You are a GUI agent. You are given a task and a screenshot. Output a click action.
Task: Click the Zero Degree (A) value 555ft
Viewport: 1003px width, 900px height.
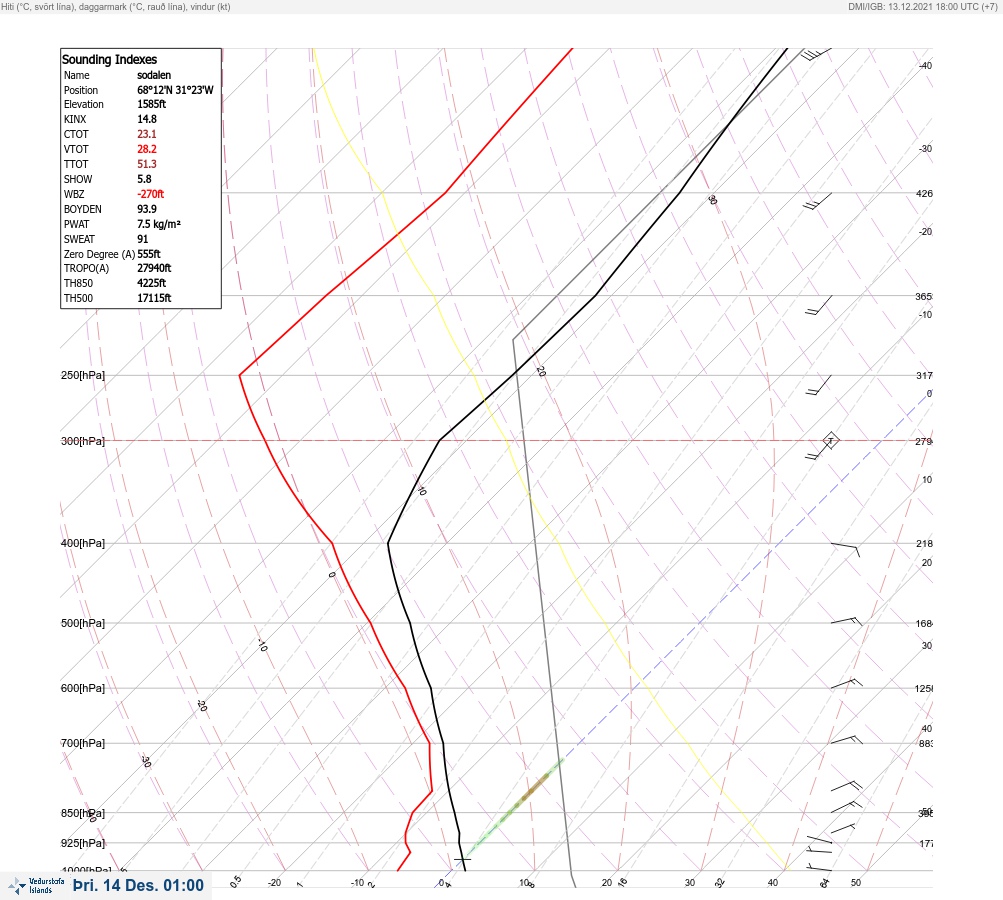click(149, 254)
